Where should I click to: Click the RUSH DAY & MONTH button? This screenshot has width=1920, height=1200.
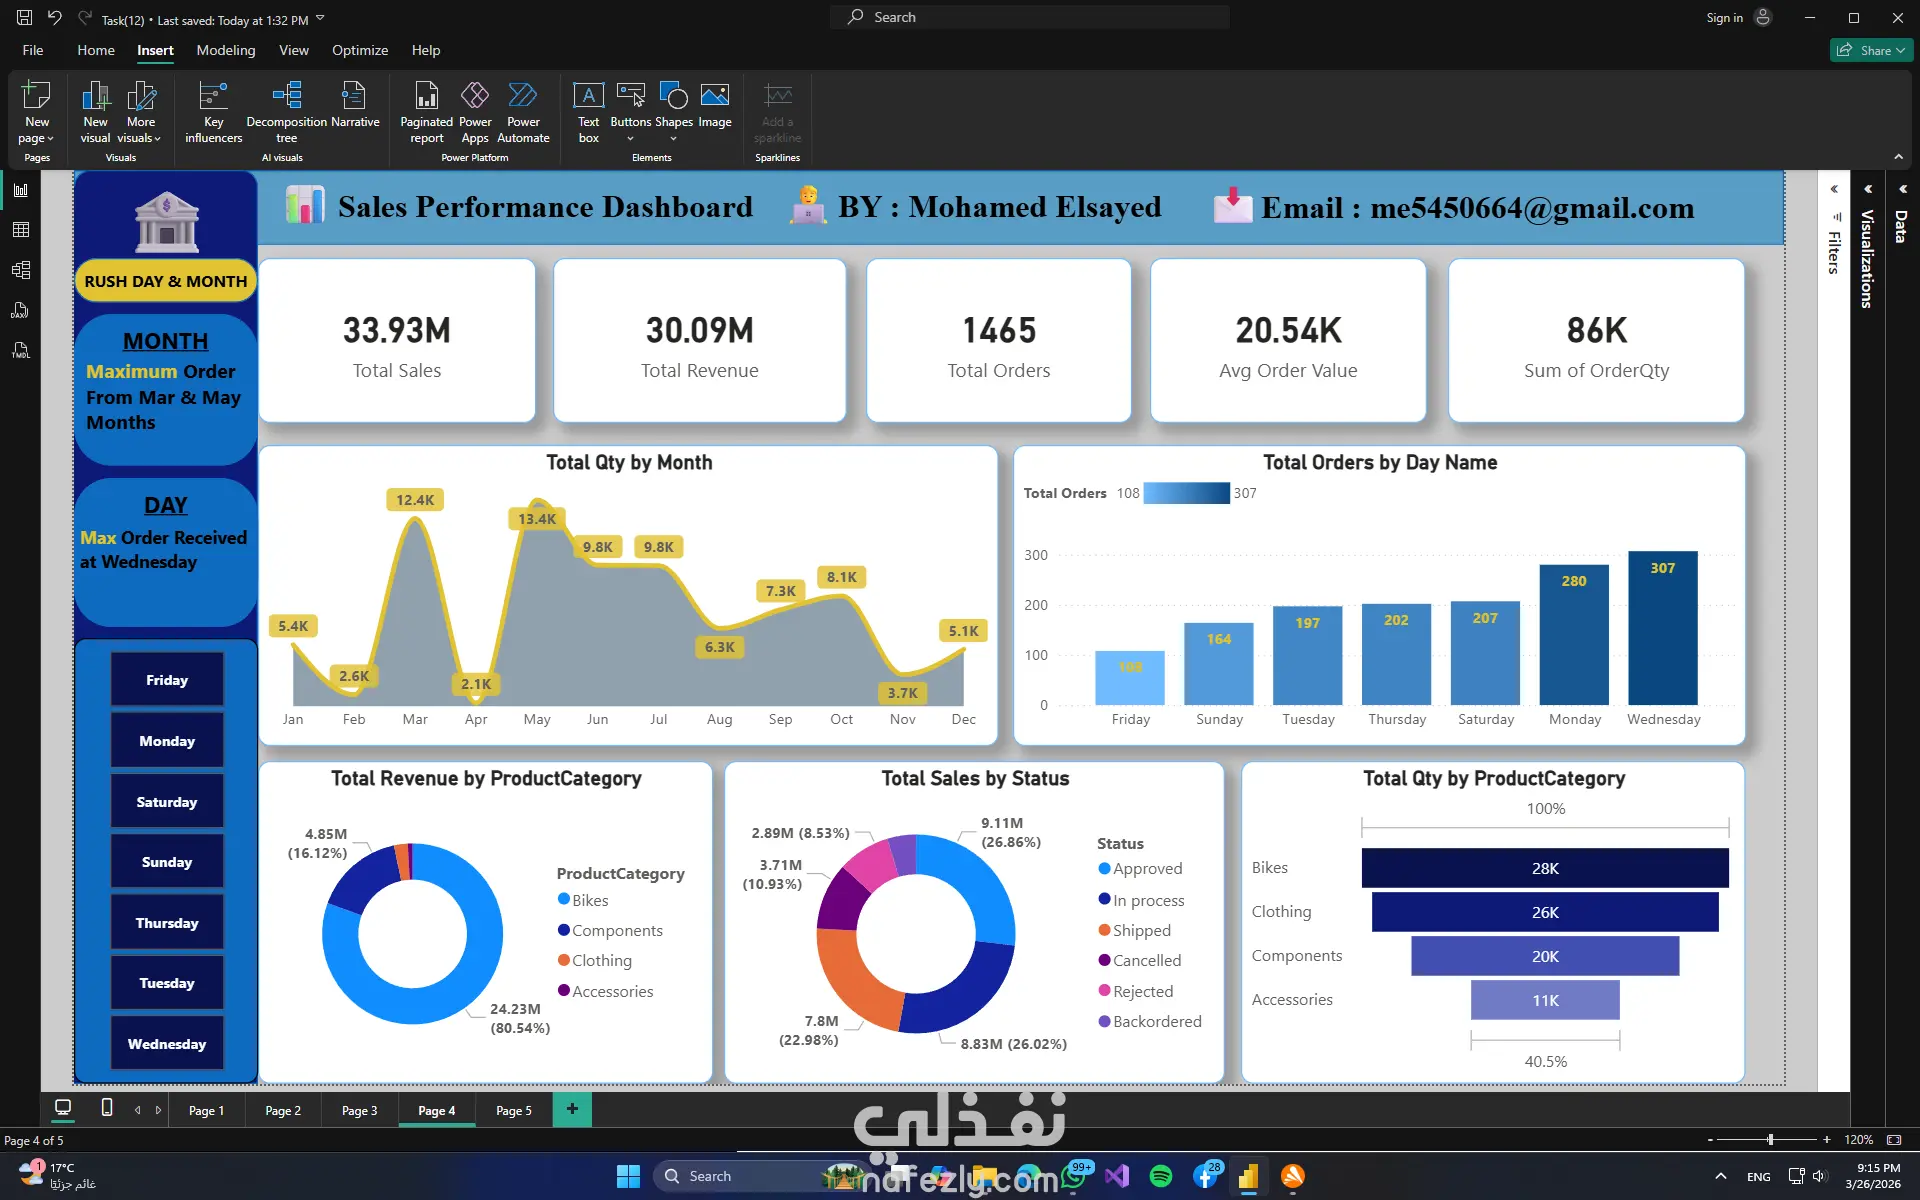click(x=166, y=282)
